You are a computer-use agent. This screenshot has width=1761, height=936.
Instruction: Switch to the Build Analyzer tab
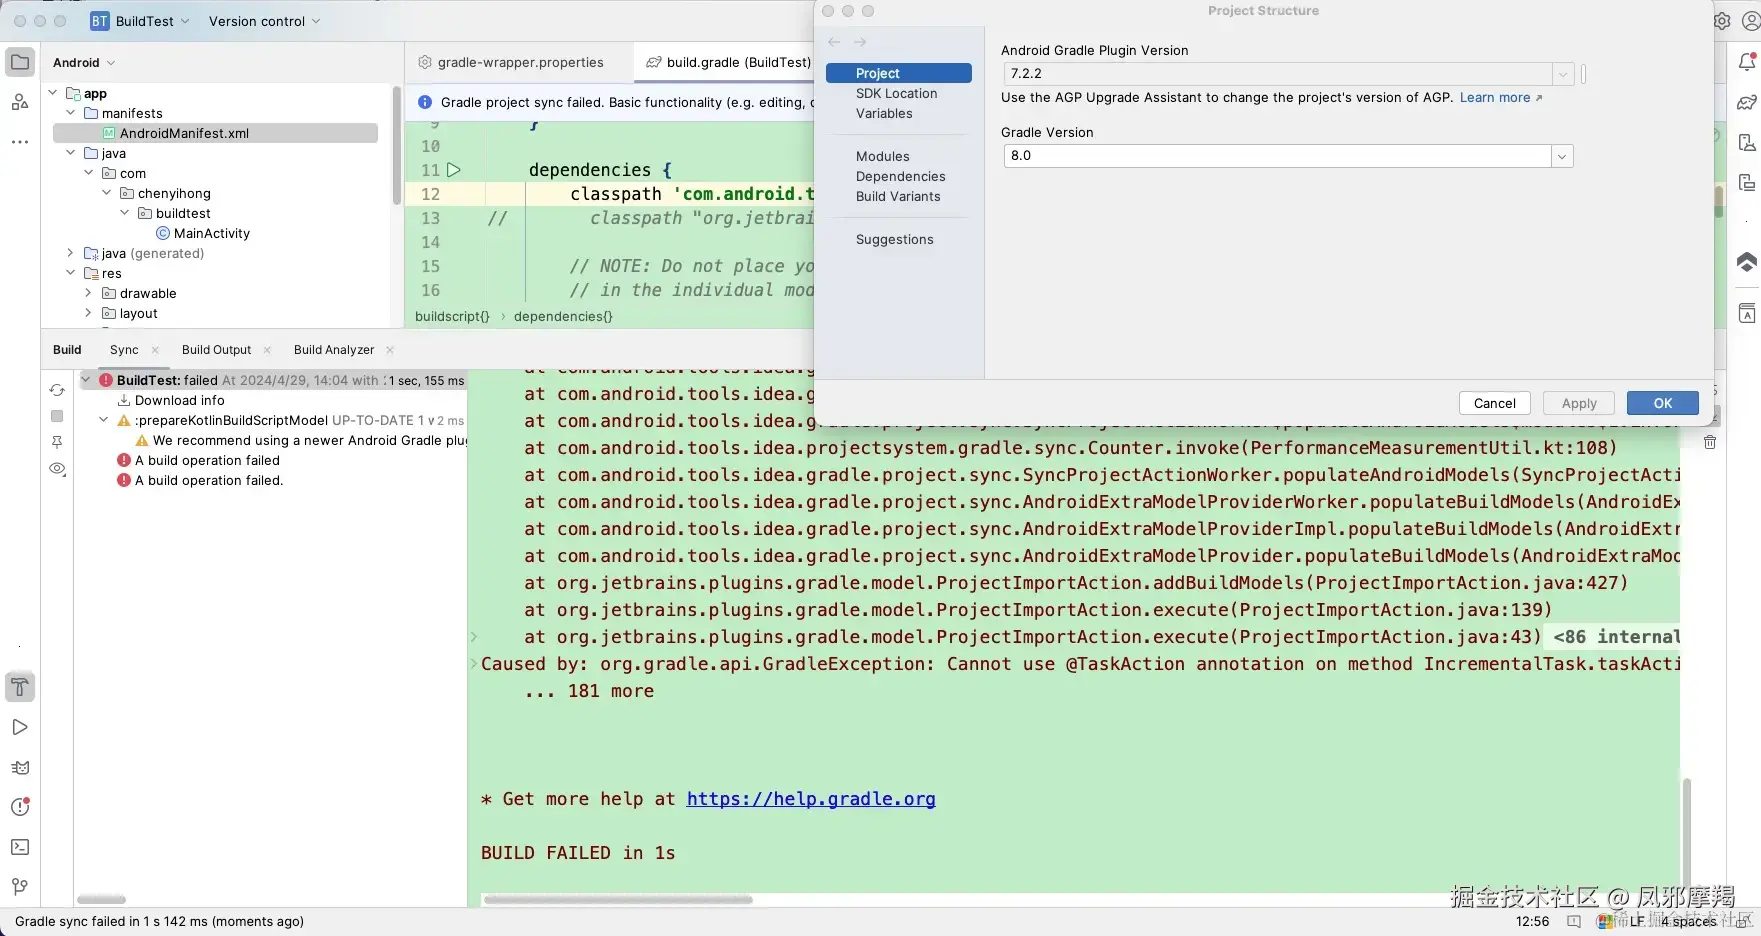334,350
